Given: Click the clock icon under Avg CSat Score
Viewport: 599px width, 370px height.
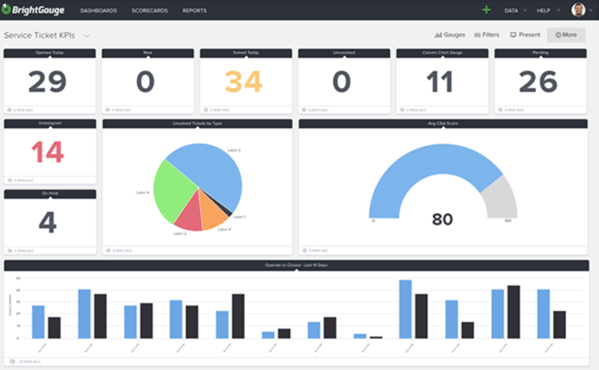Looking at the screenshot, I should 304,250.
